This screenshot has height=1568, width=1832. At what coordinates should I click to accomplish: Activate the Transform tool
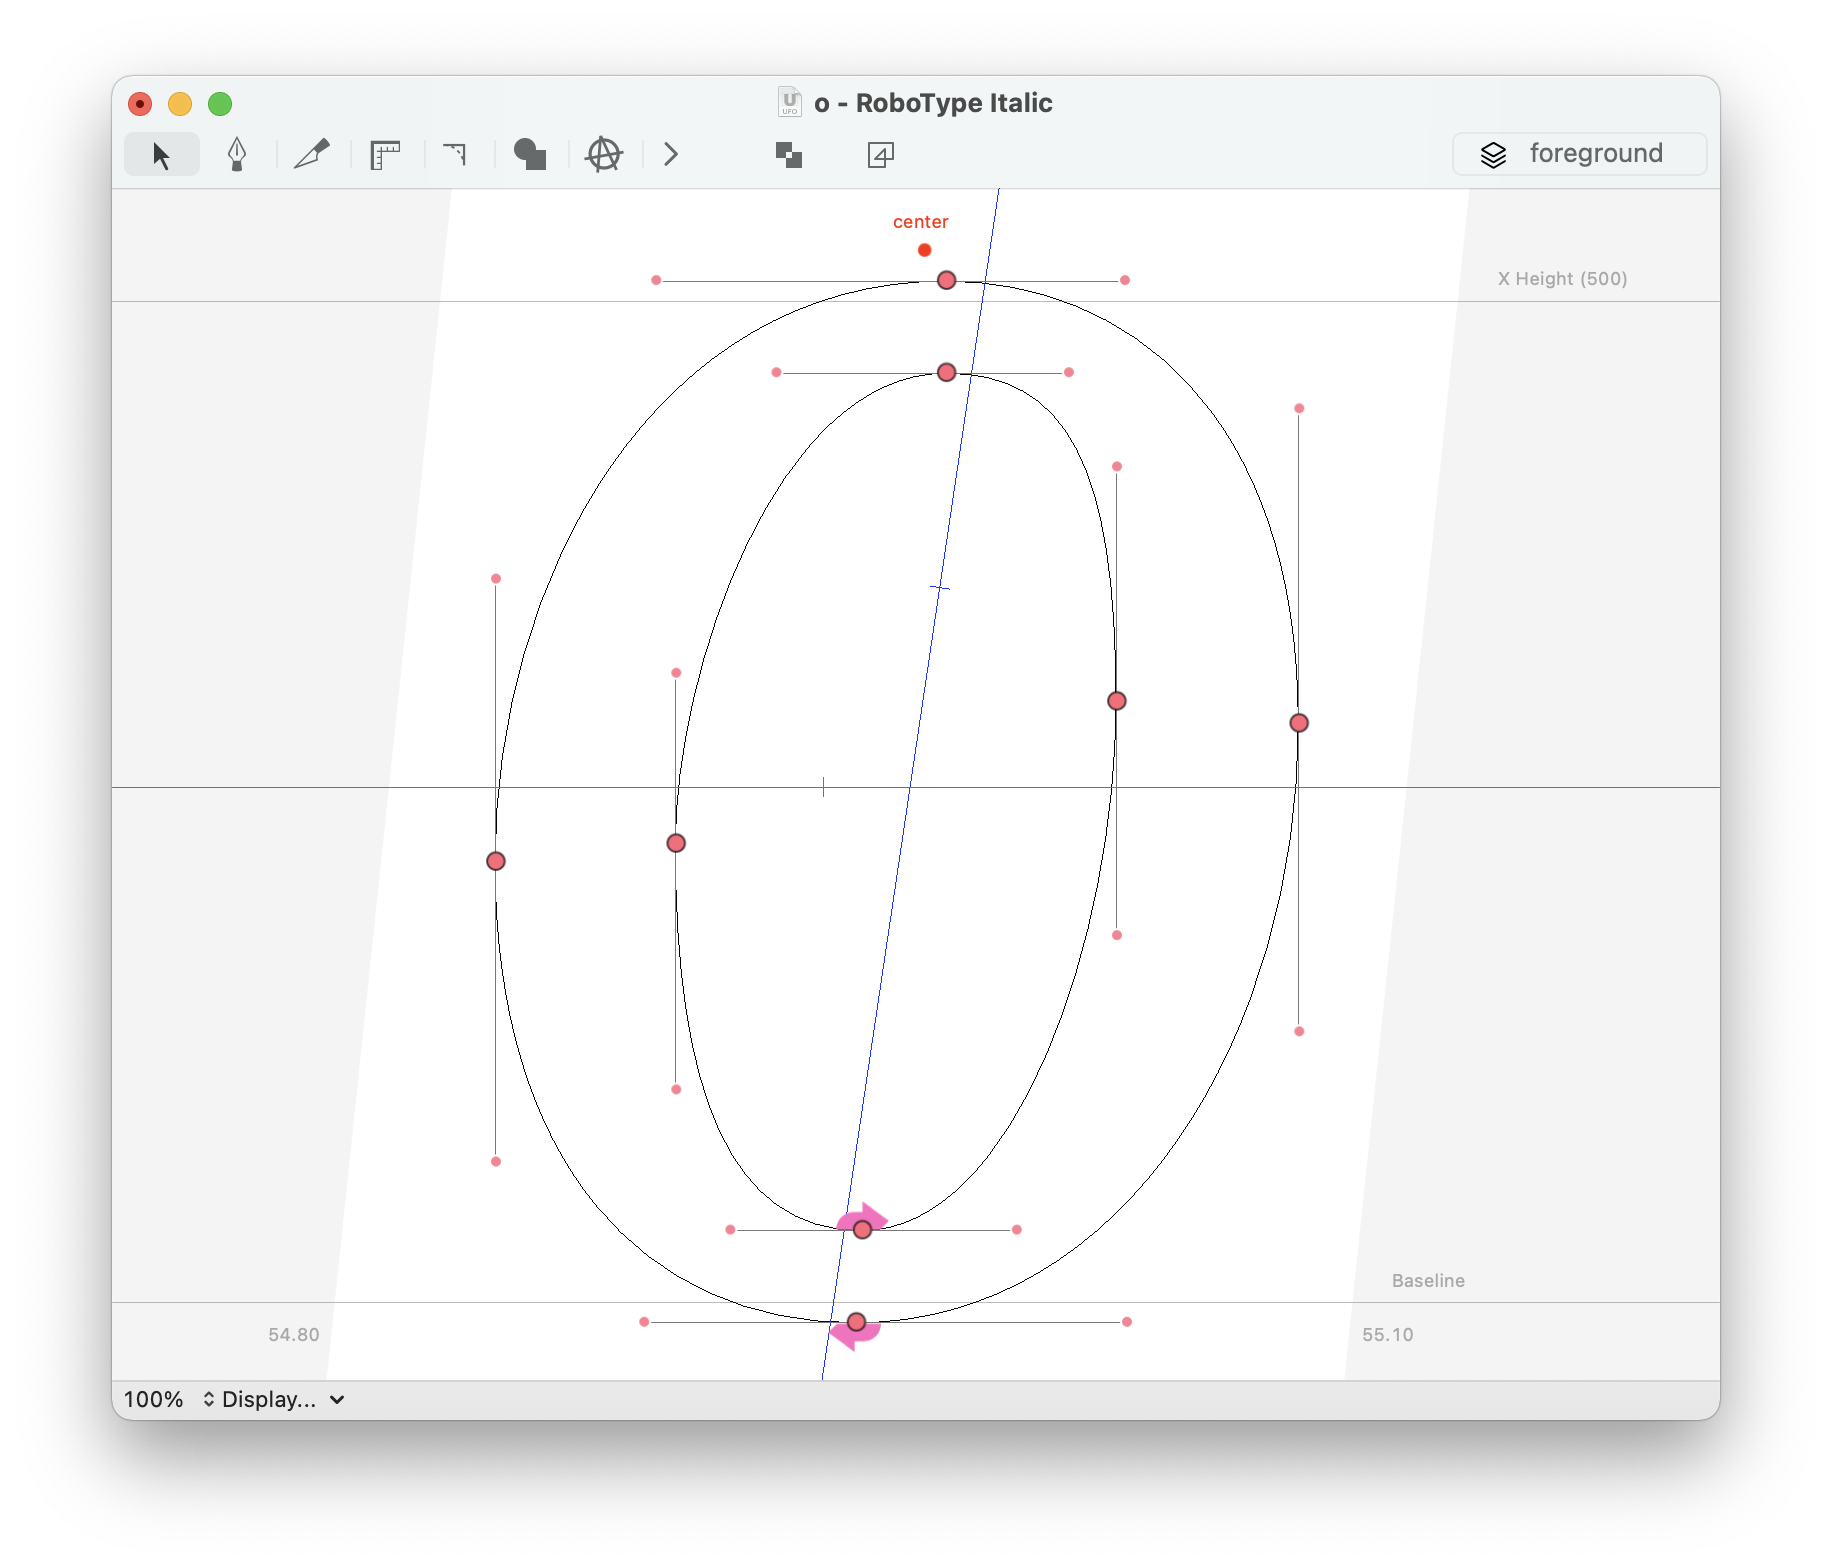[x=601, y=154]
